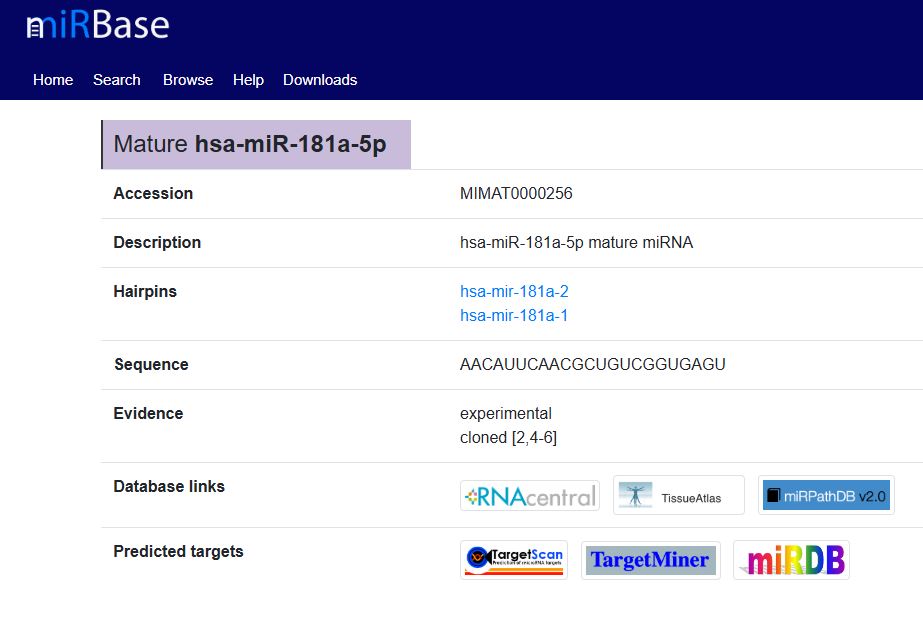Open the TissueAtlas database logo
The image size is (923, 631).
pos(678,495)
